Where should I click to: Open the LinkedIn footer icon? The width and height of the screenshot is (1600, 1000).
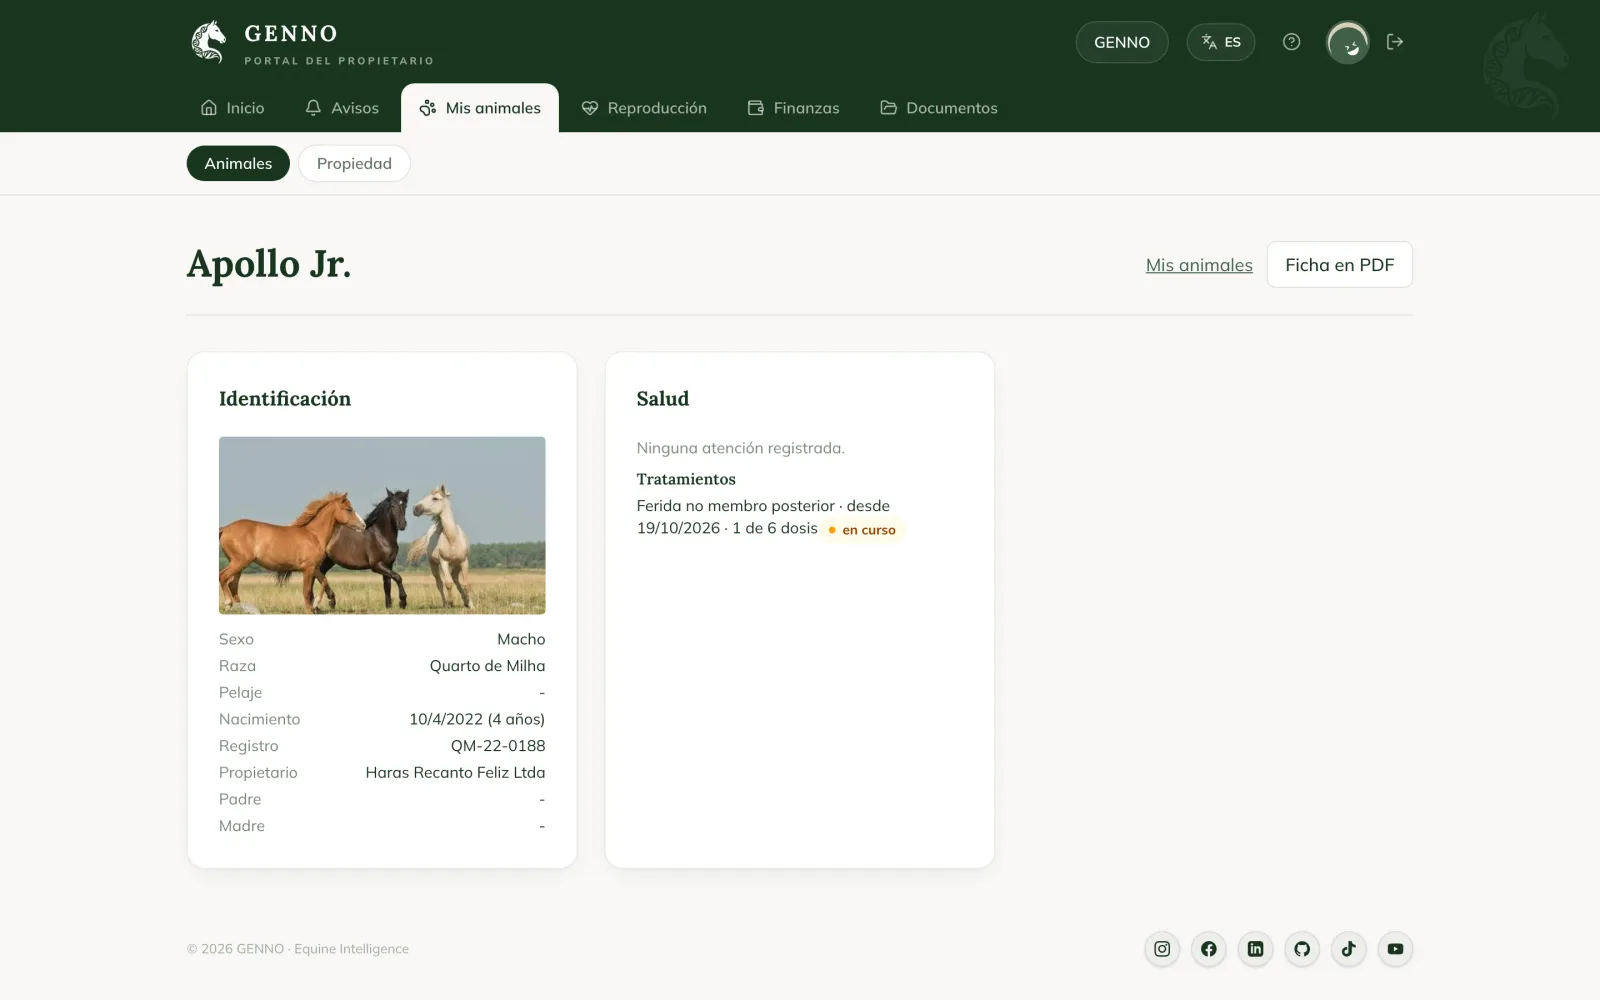point(1255,949)
